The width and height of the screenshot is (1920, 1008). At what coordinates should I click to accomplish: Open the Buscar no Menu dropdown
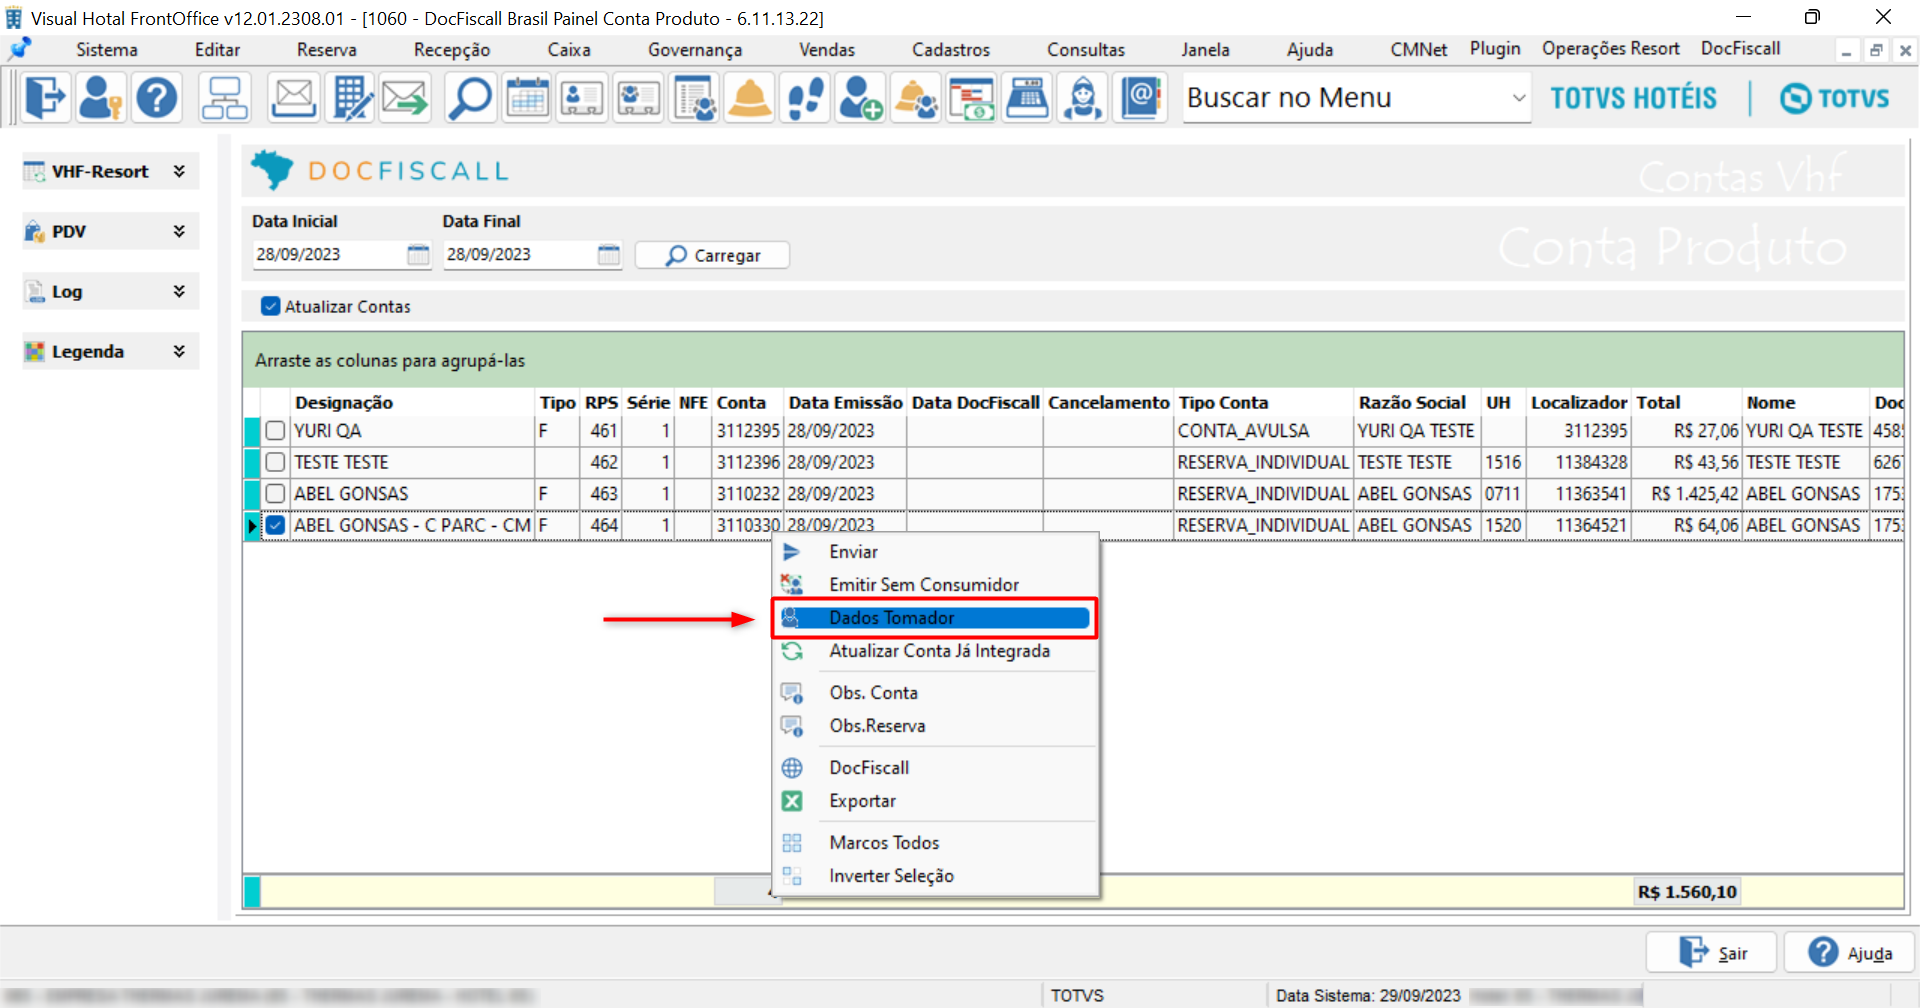[x=1518, y=98]
